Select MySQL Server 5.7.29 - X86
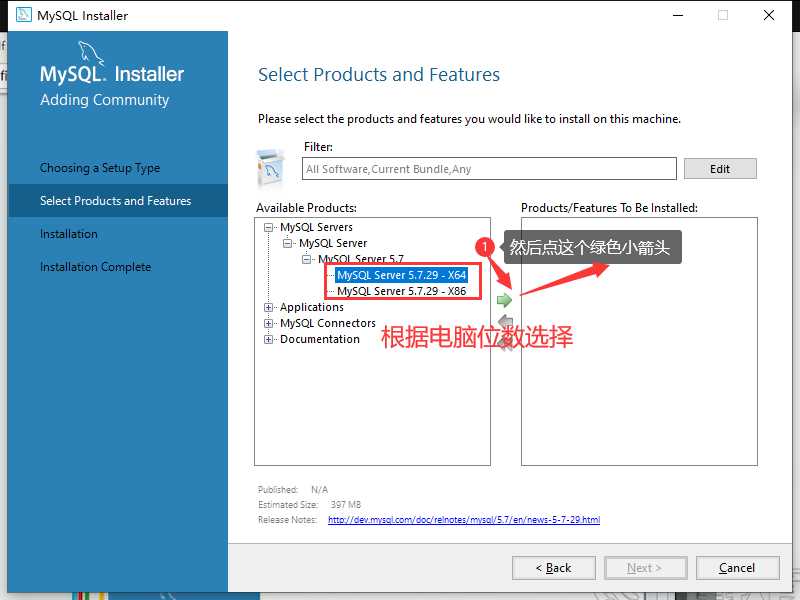800x600 pixels. point(402,291)
